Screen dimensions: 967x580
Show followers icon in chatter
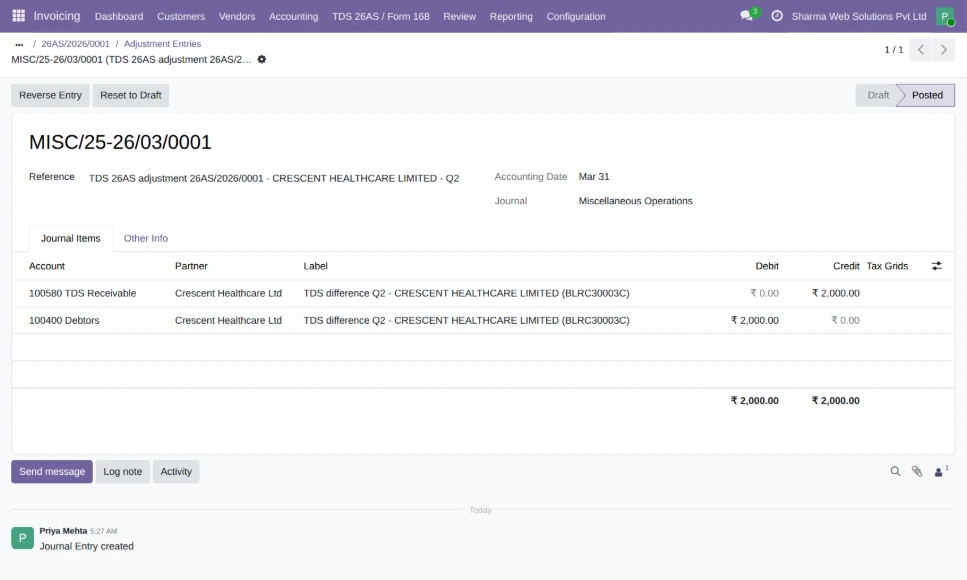click(x=940, y=471)
